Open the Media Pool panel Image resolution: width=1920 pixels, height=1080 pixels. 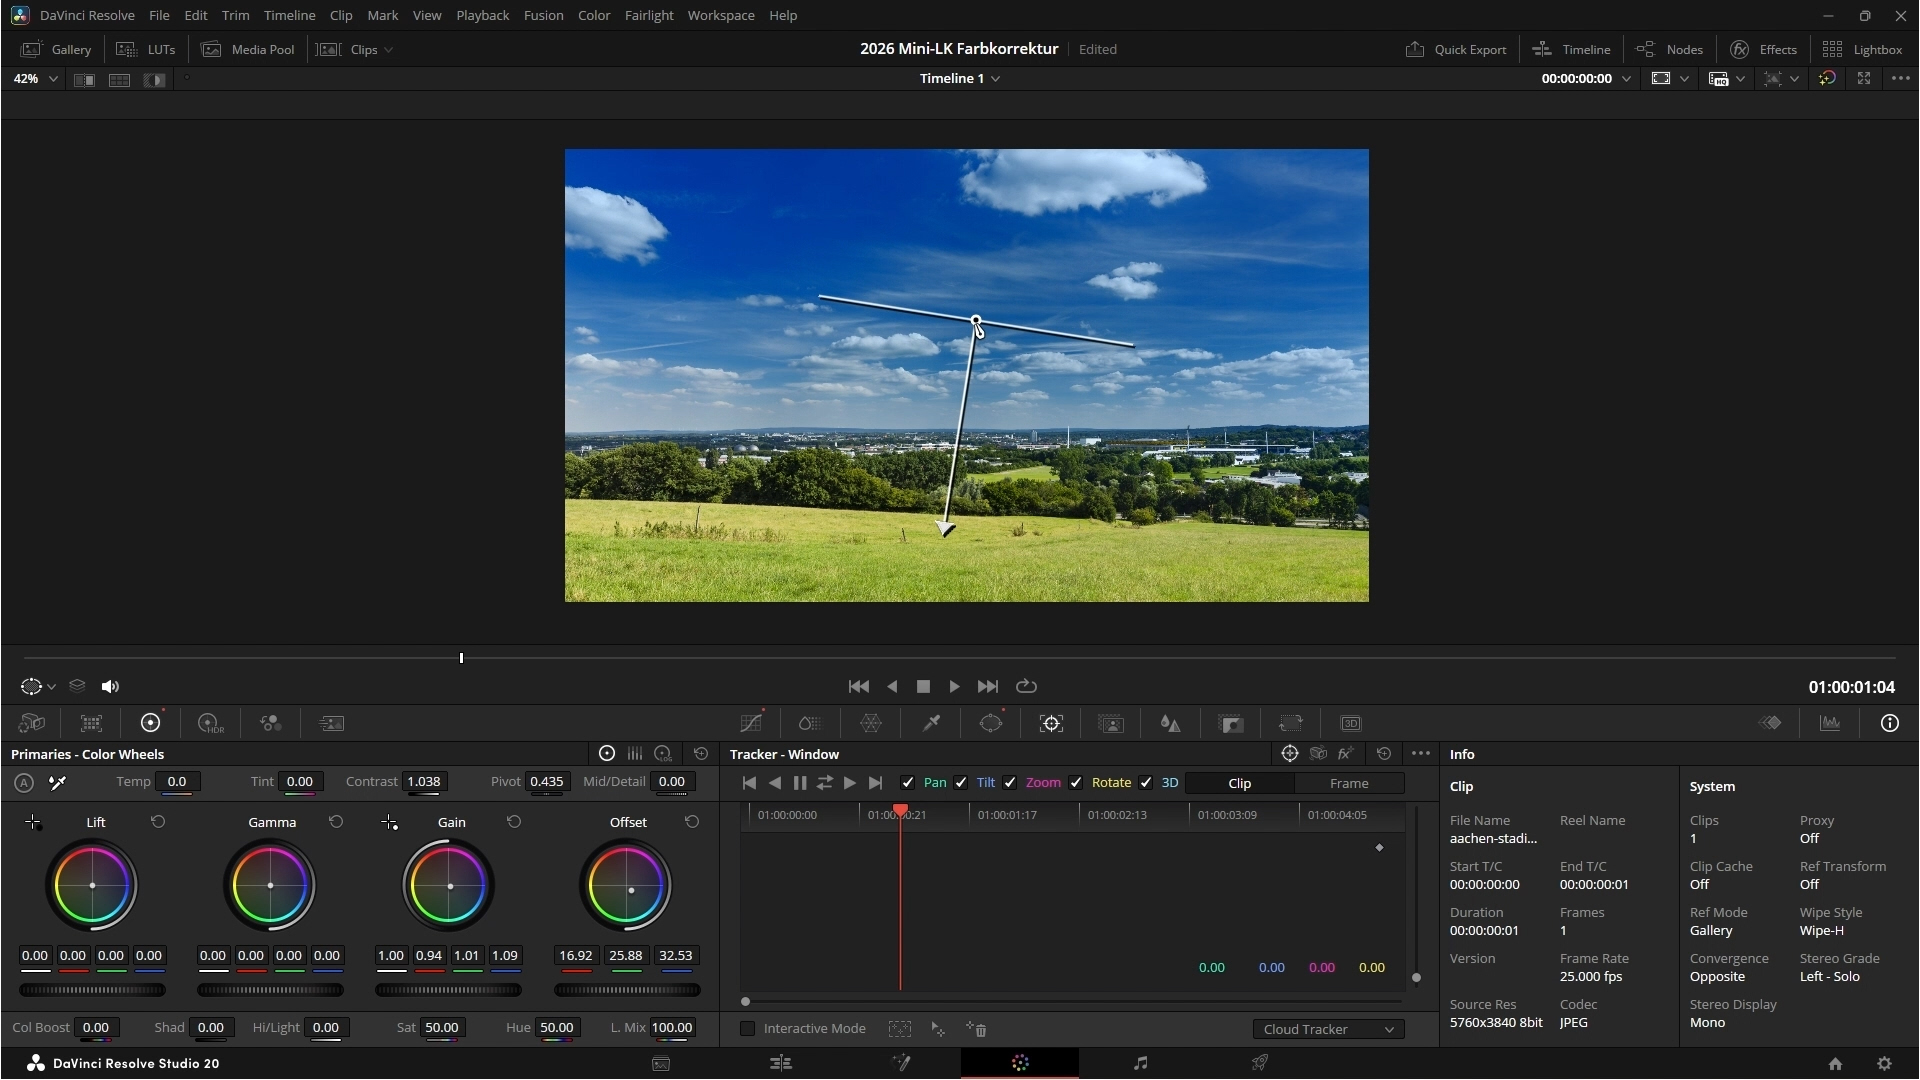click(x=248, y=49)
